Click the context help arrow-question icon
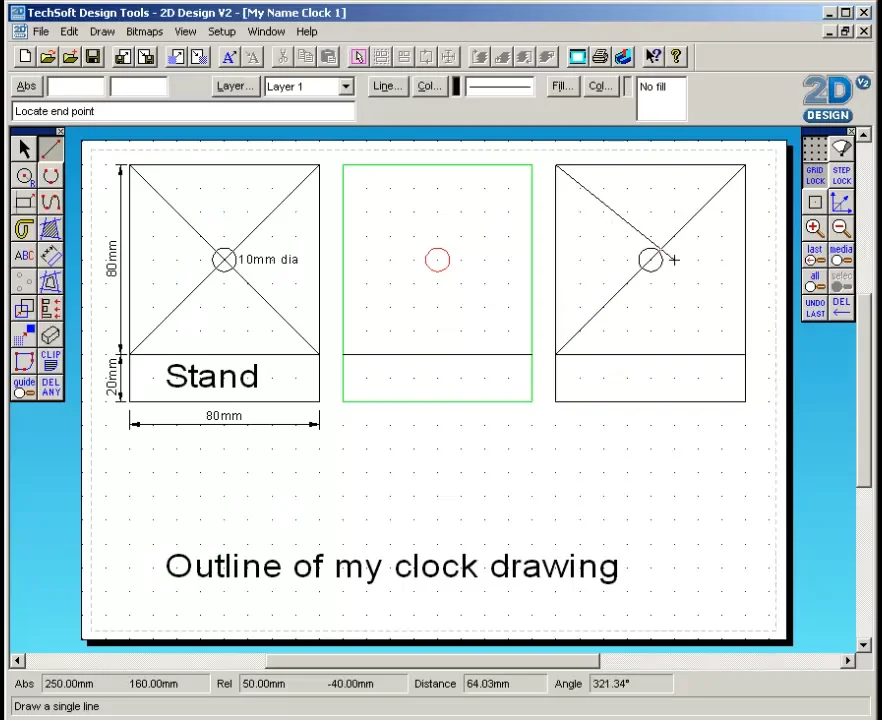 pos(653,56)
